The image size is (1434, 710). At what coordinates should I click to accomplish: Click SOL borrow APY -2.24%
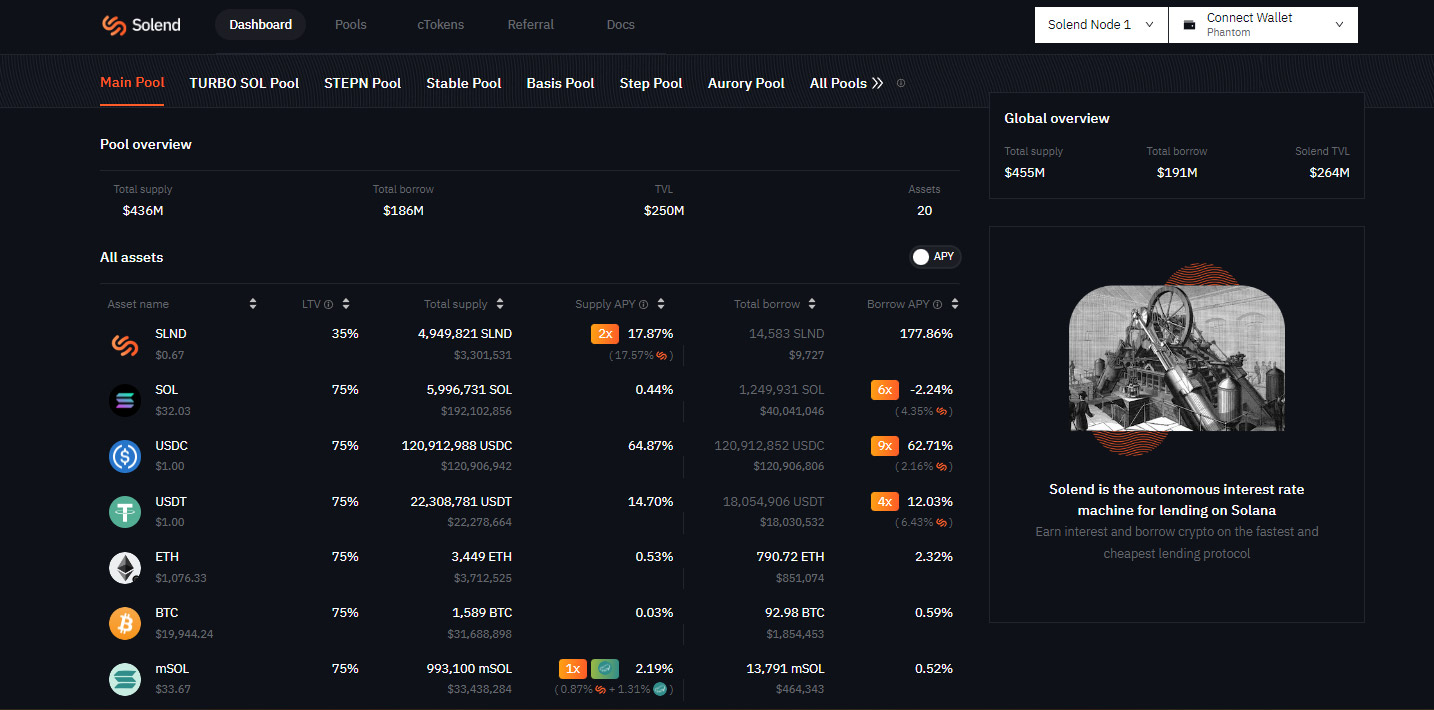932,390
